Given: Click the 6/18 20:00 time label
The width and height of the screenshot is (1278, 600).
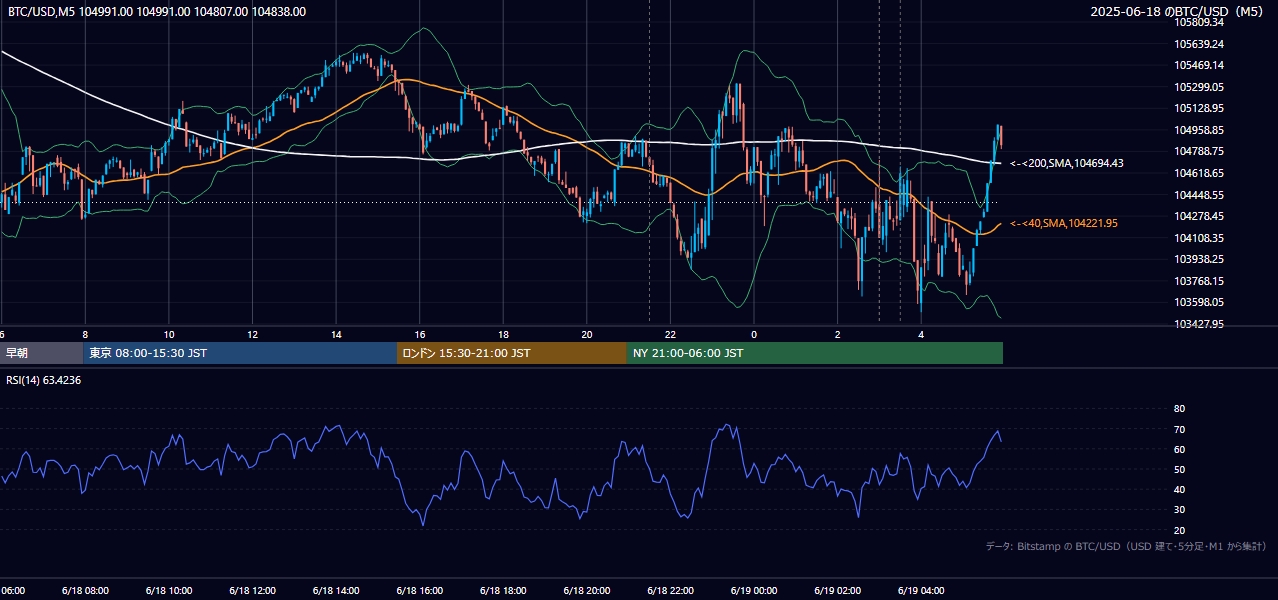Looking at the screenshot, I should pyautogui.click(x=587, y=591).
